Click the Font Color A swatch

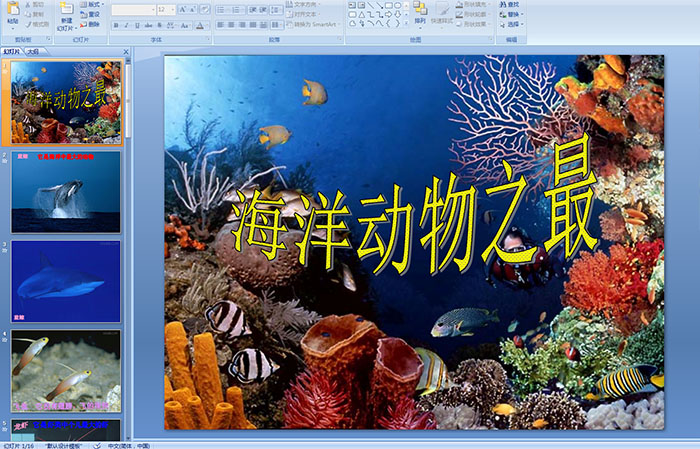pyautogui.click(x=200, y=26)
